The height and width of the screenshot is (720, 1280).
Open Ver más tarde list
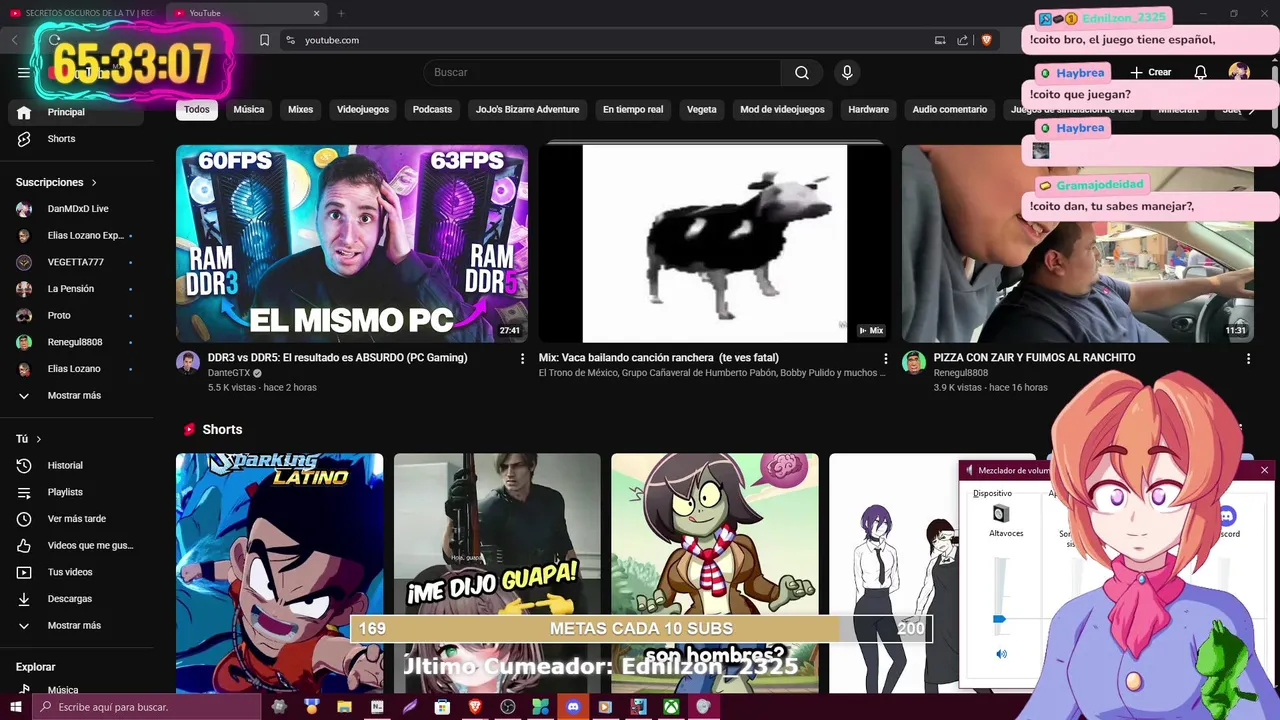(76, 519)
